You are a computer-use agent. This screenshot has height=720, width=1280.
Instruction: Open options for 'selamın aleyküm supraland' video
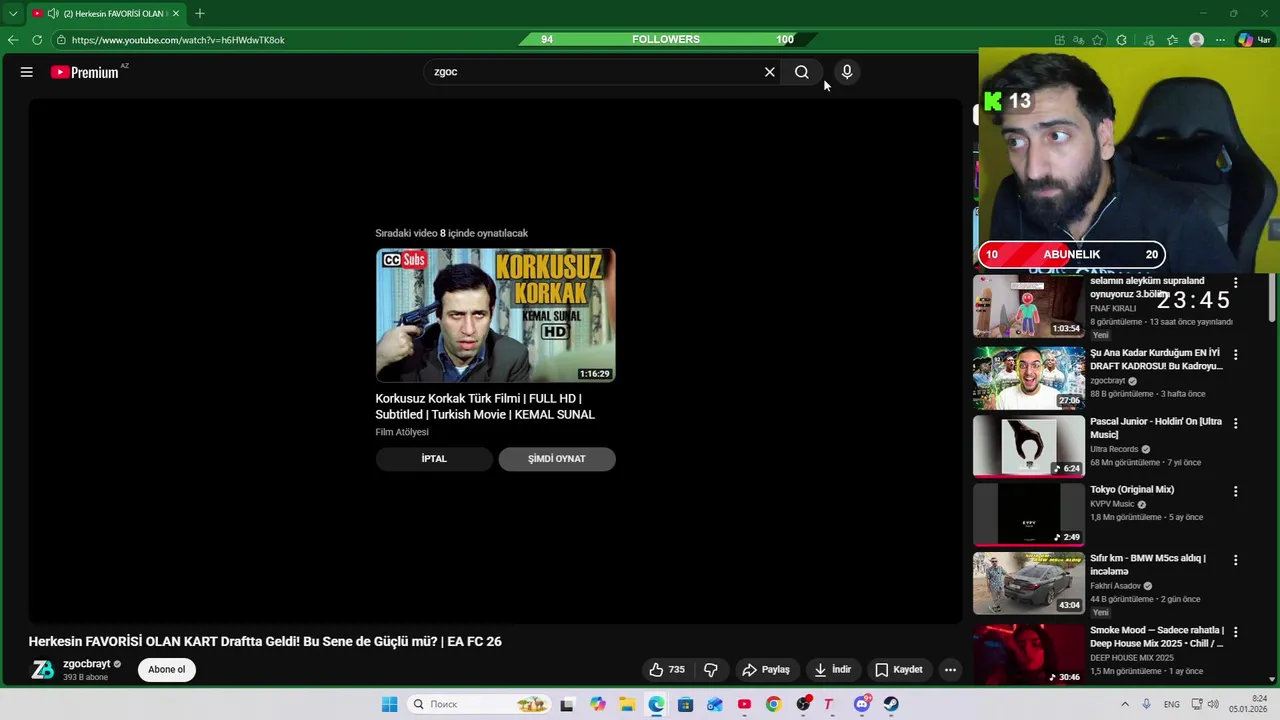1235,284
